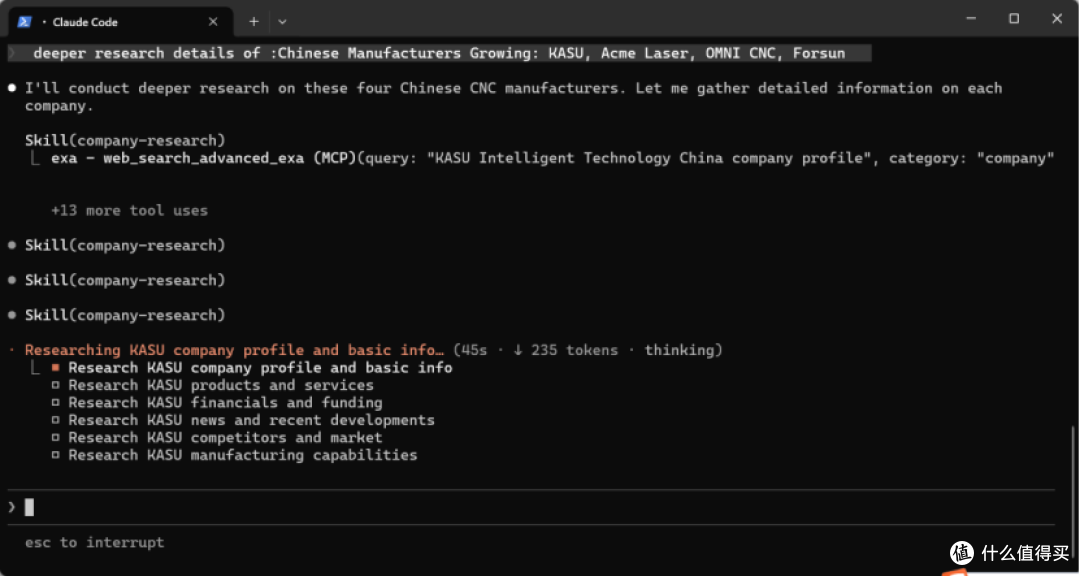Viewport: 1080px width, 576px height.
Task: Close the Claude Code terminal tab
Action: click(x=213, y=22)
